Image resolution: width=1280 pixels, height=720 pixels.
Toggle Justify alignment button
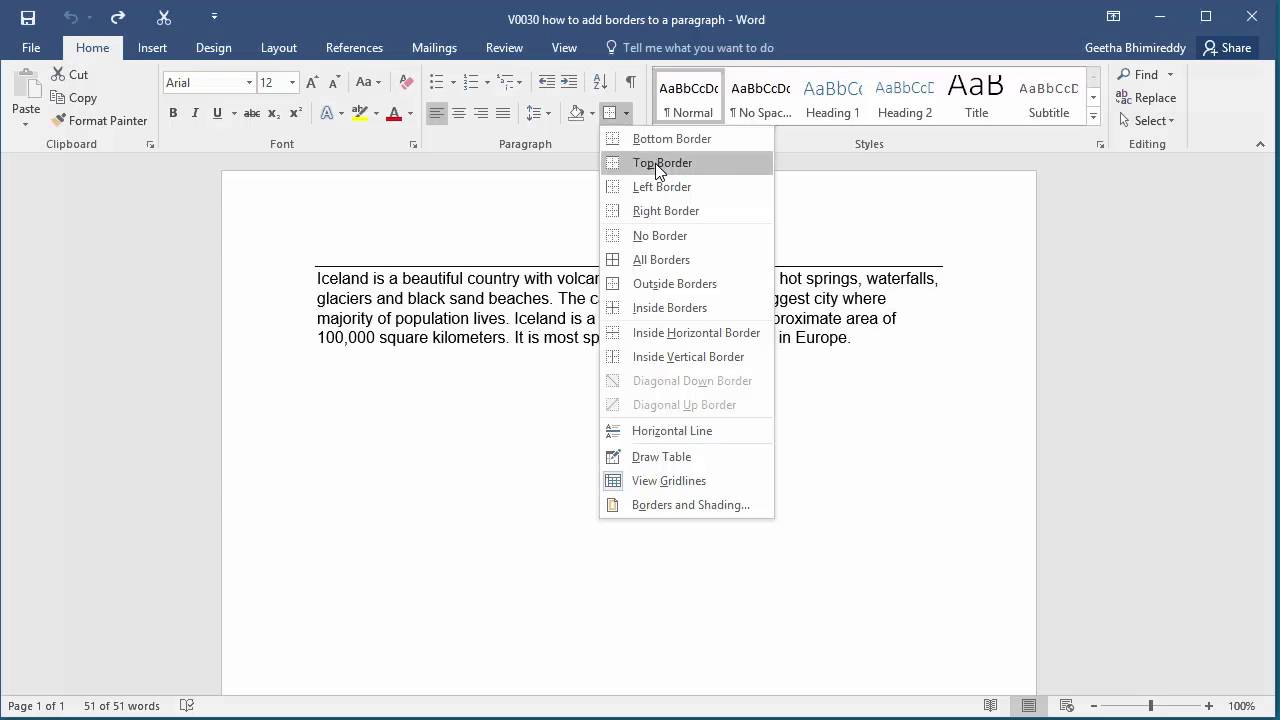tap(503, 113)
